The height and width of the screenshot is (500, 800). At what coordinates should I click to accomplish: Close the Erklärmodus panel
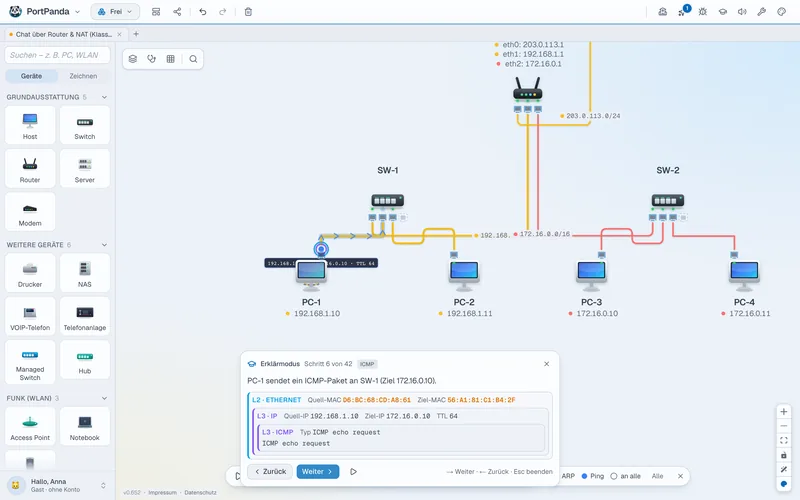[546, 364]
